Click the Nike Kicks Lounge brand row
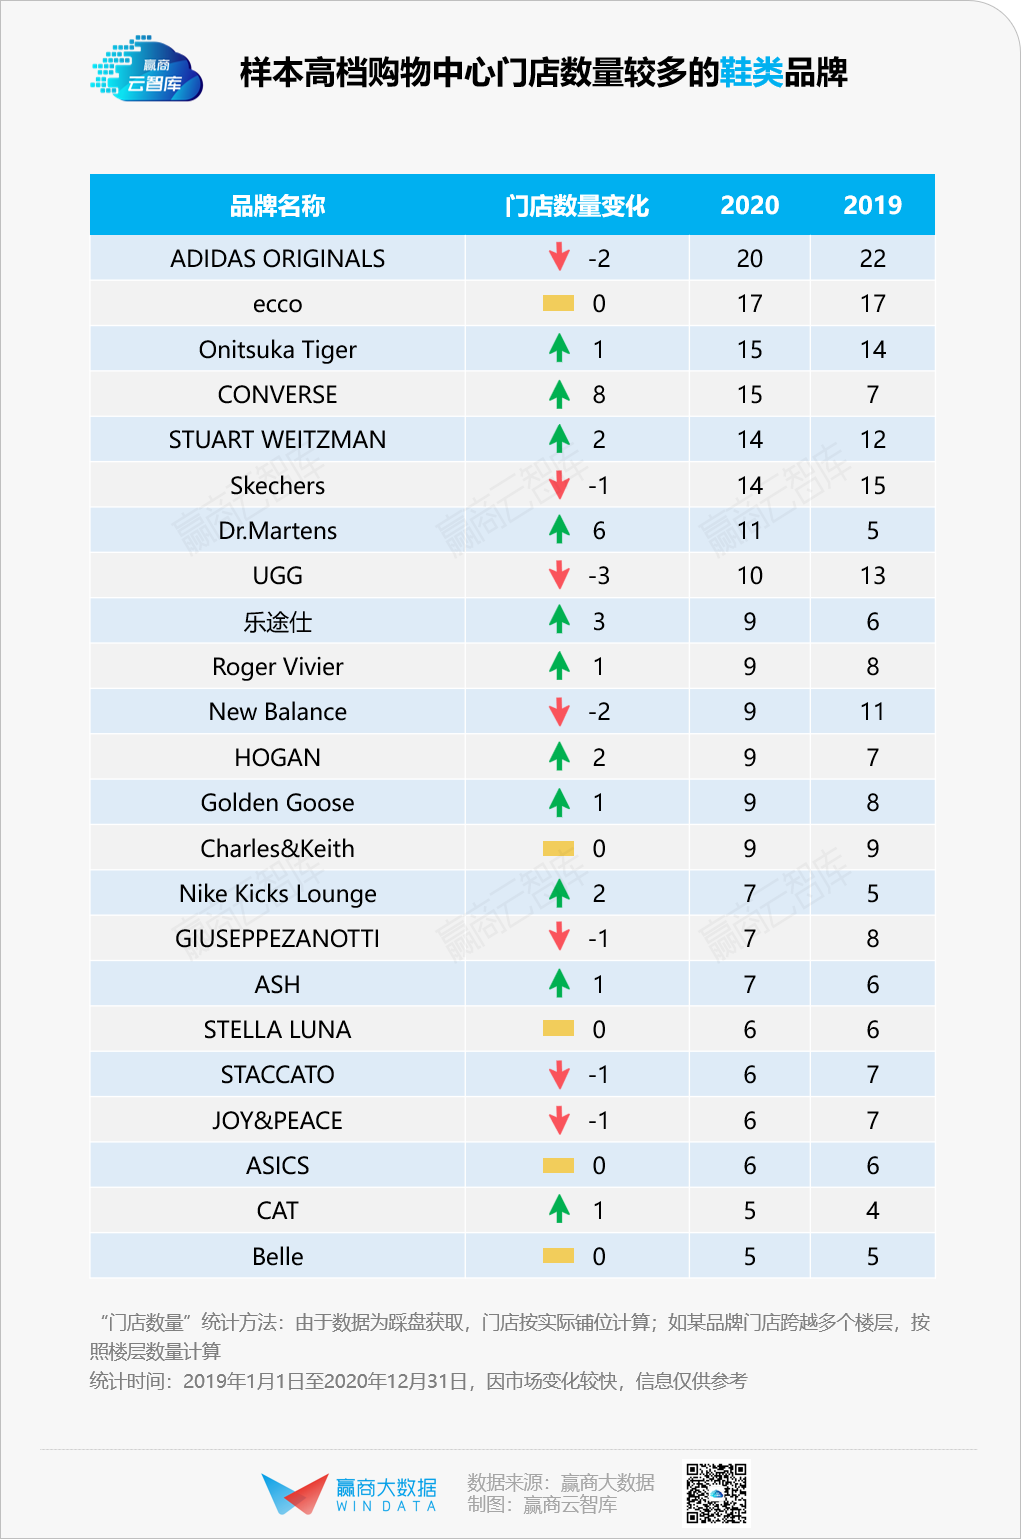This screenshot has height=1539, width=1021. pos(277,893)
